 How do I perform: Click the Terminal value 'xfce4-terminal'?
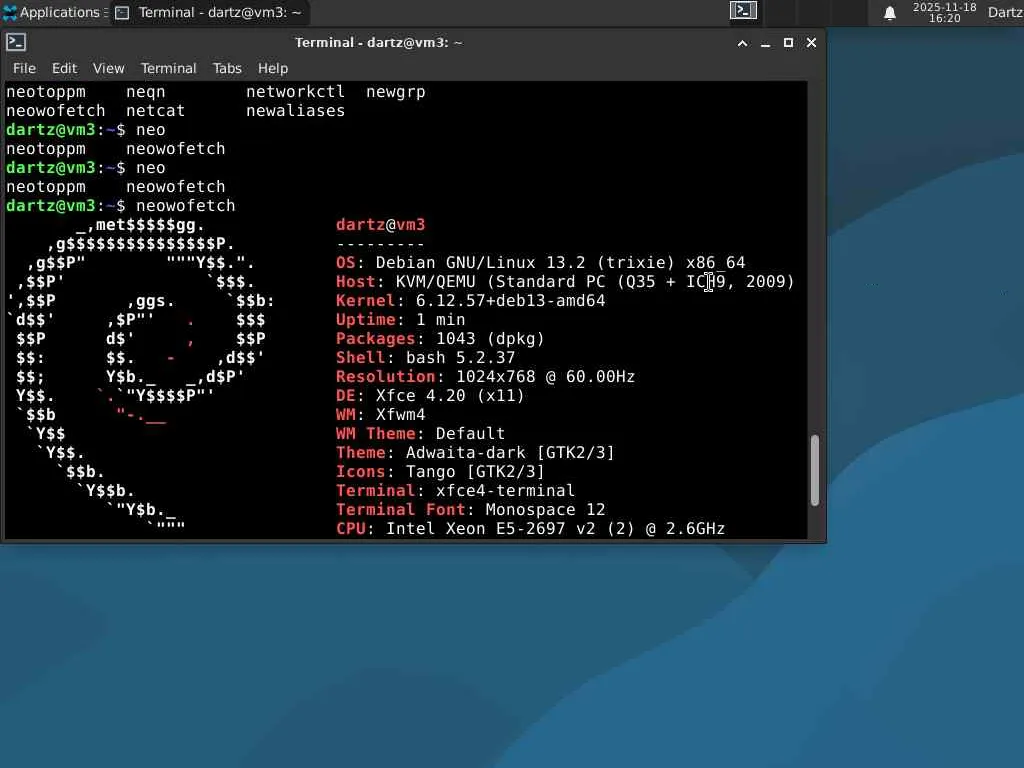pyautogui.click(x=505, y=490)
